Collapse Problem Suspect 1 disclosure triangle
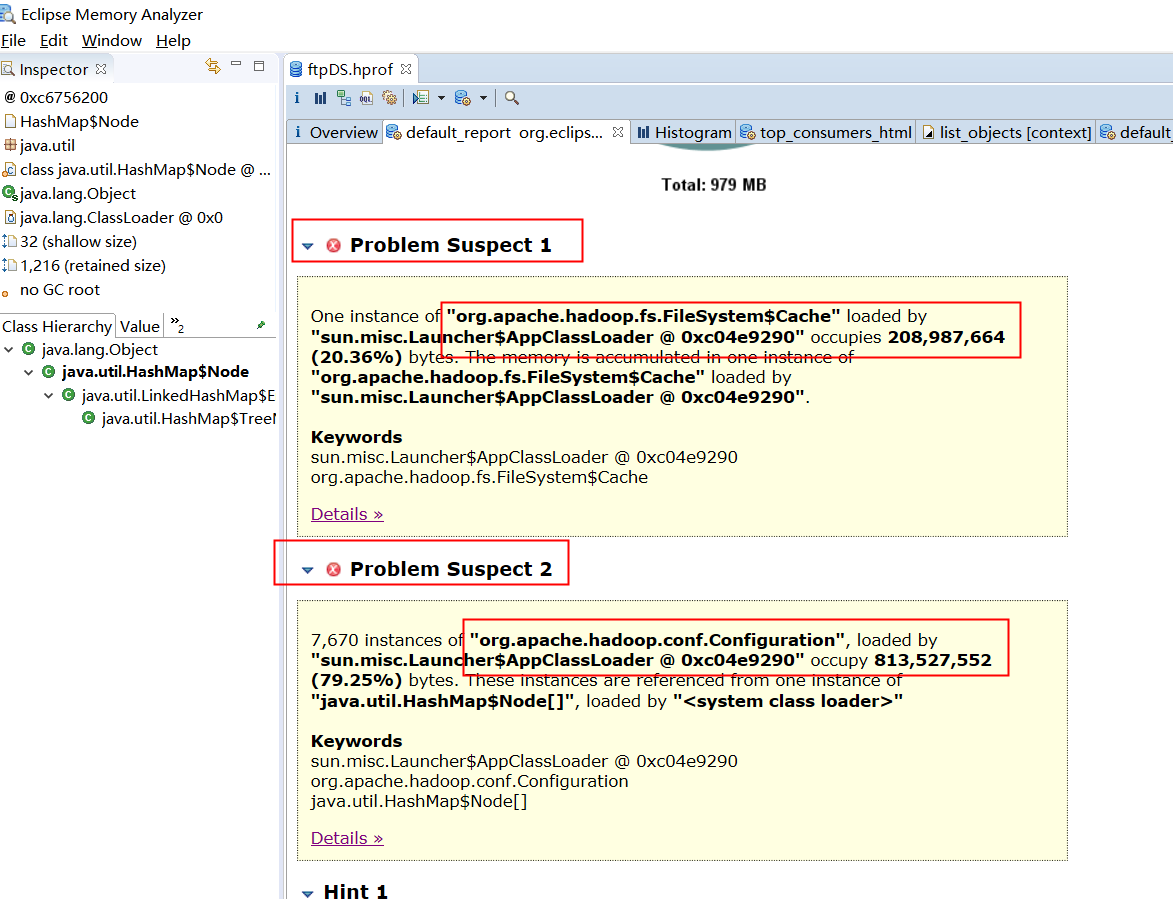 [x=308, y=245]
